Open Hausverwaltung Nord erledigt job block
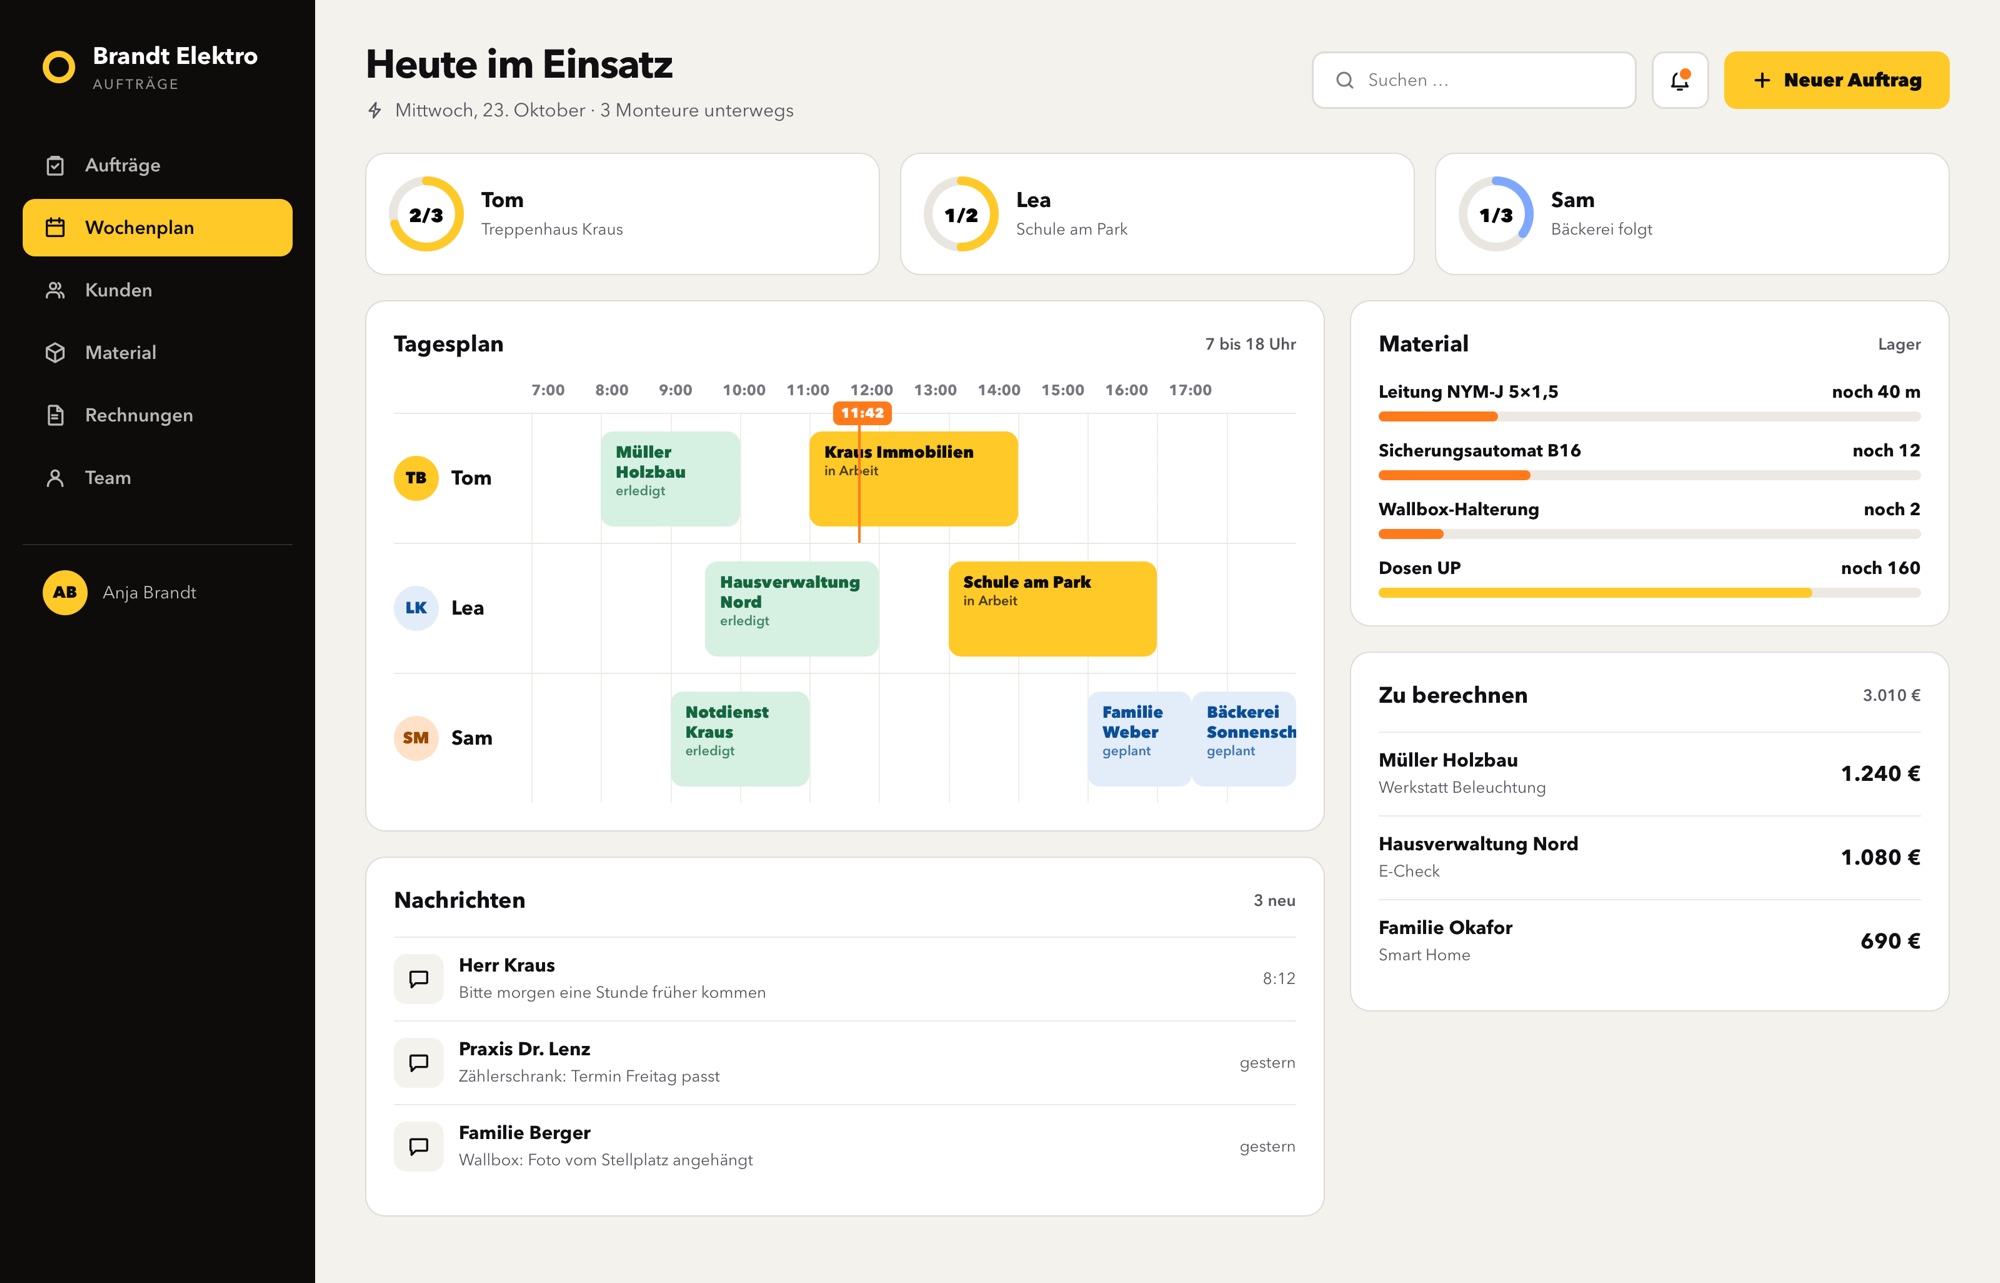The width and height of the screenshot is (2000, 1283). [x=792, y=609]
